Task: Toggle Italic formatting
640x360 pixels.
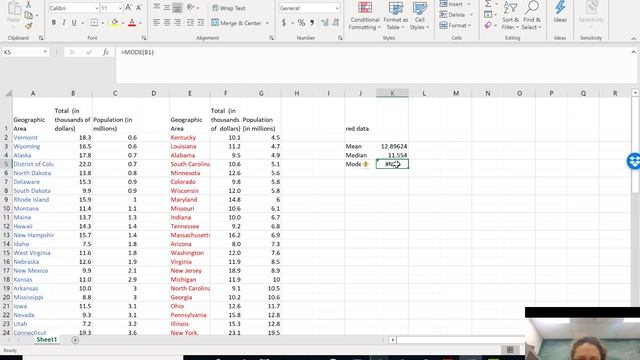Action: [x=64, y=23]
